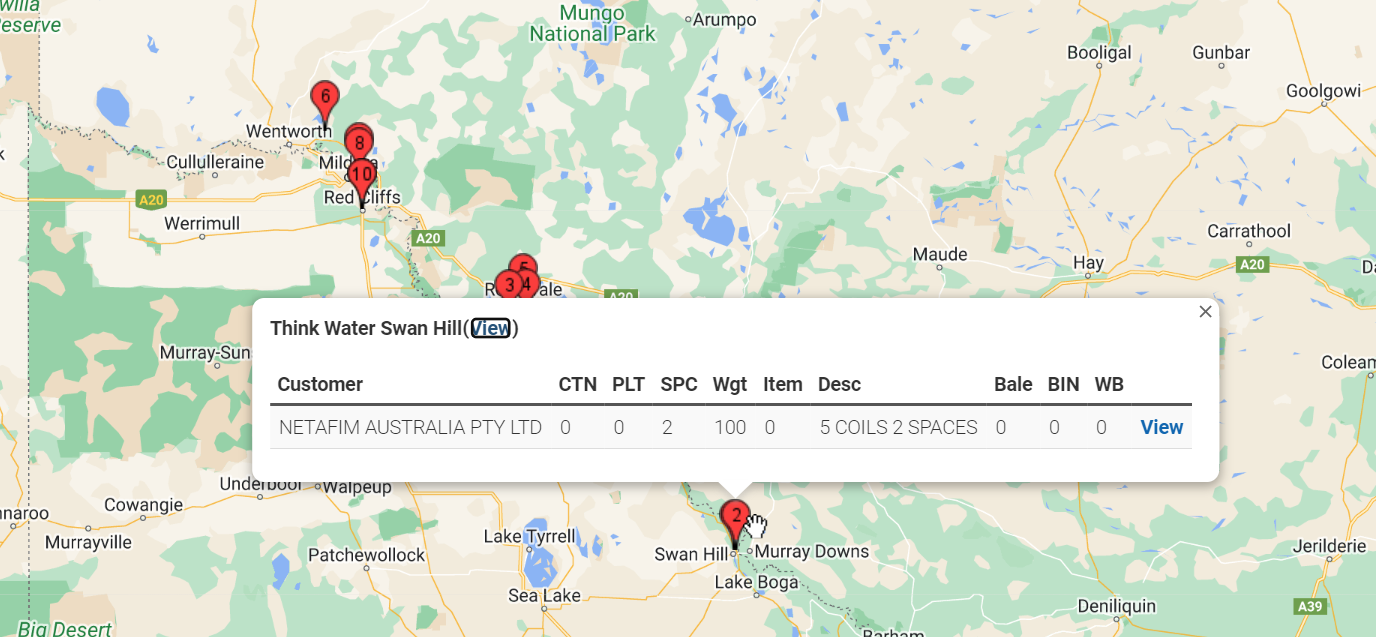Select map marker number 8 at Mildura

[x=359, y=143]
